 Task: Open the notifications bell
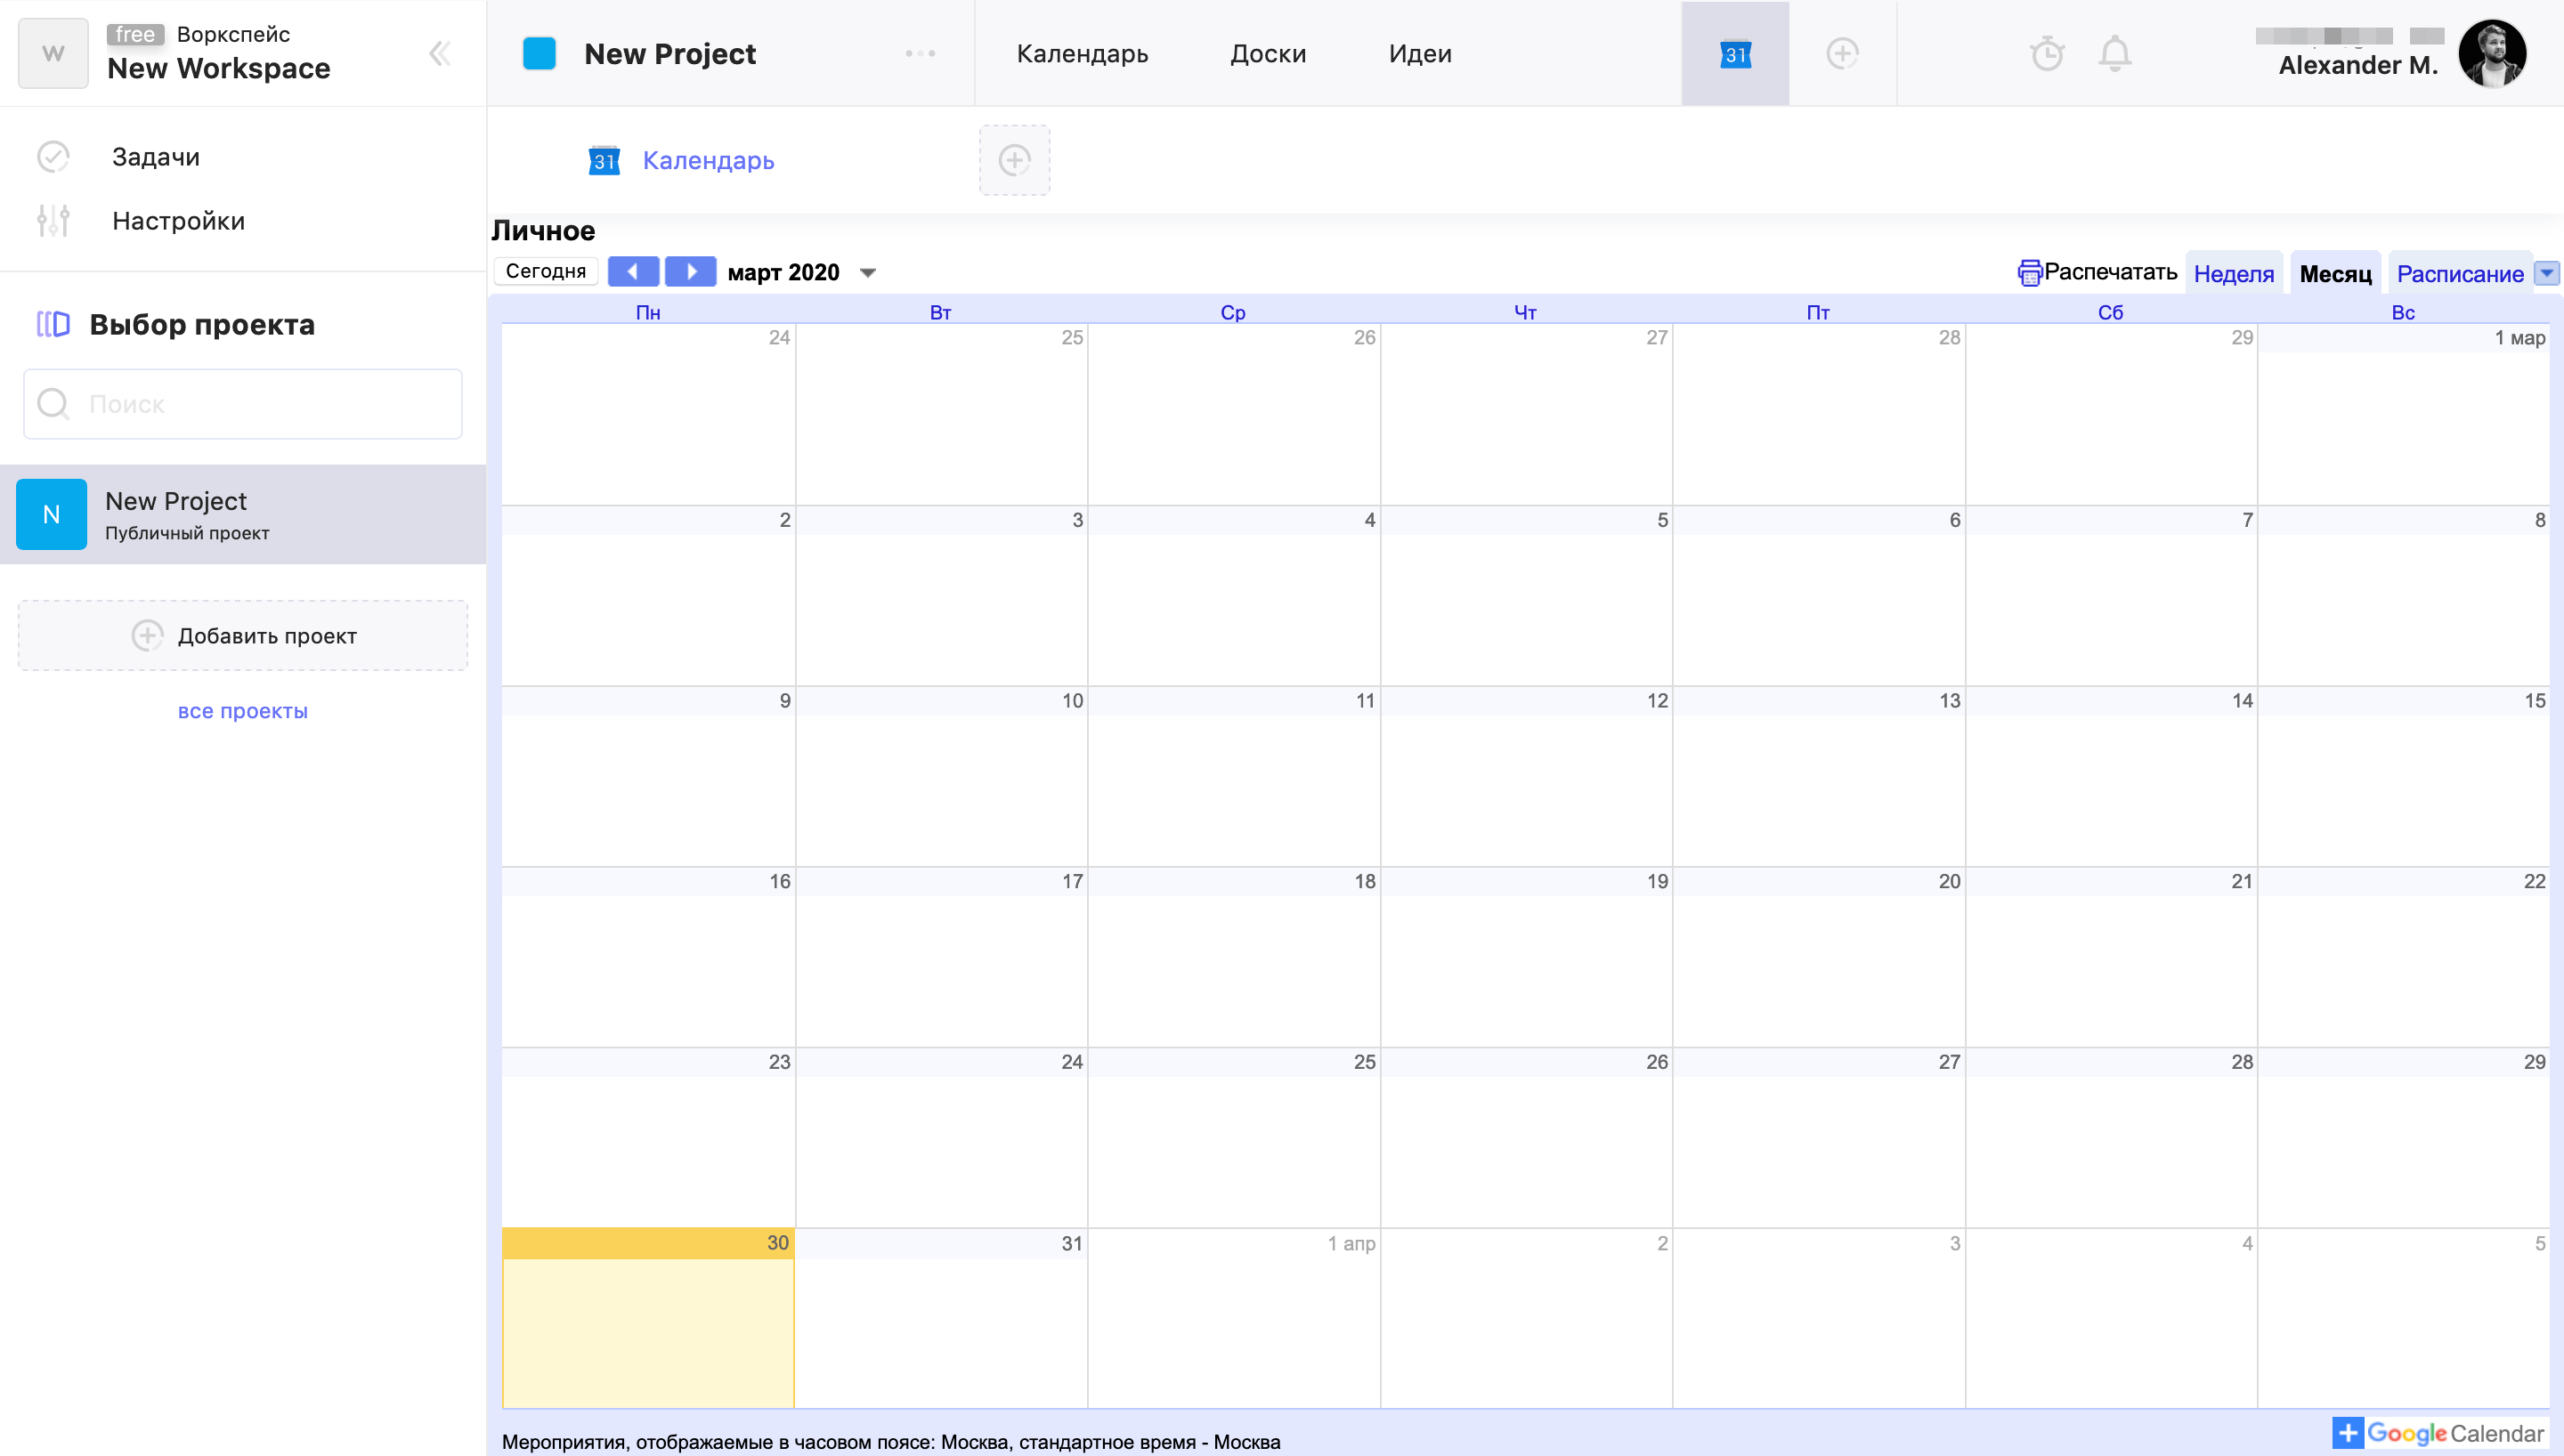tap(2115, 53)
